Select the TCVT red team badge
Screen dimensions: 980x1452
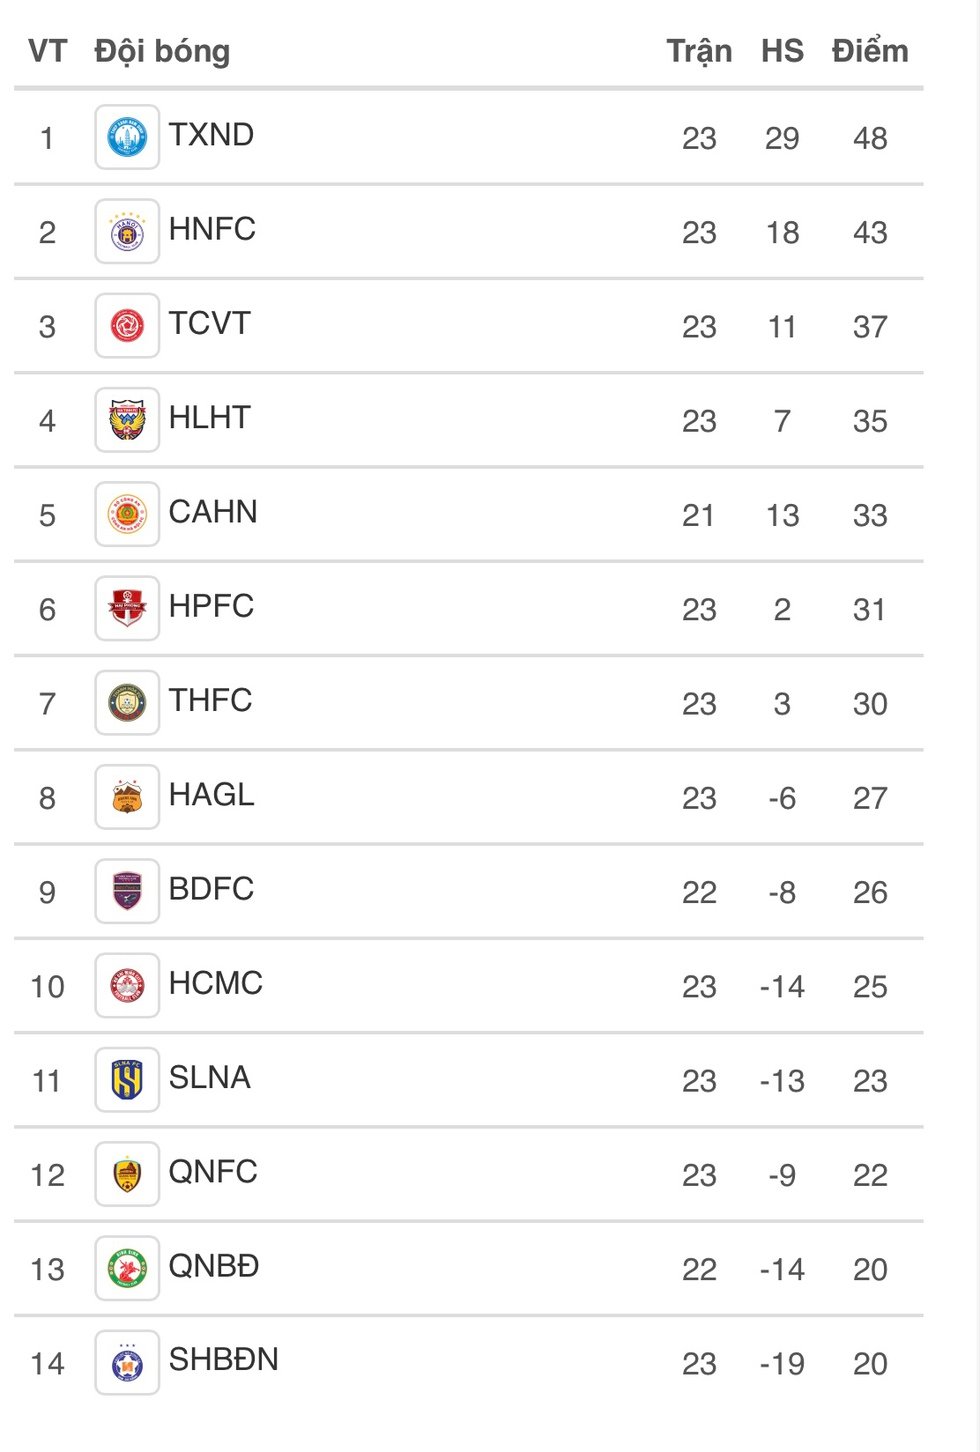tap(127, 325)
